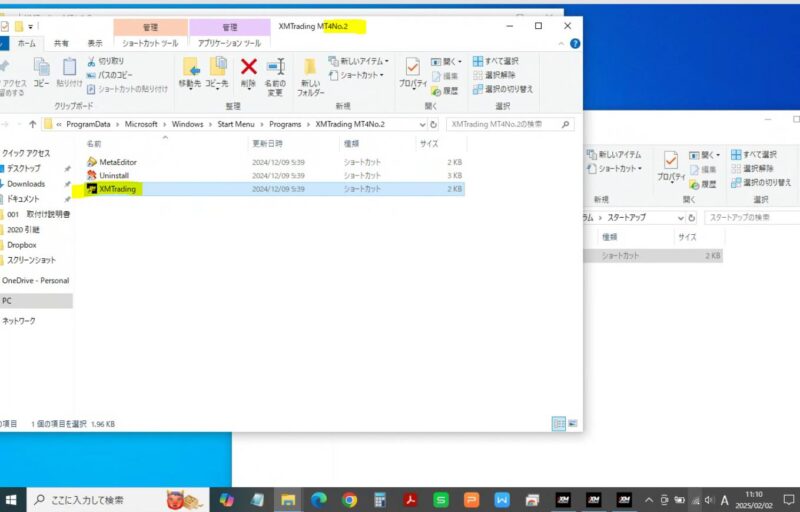Click the Up arrow beside the address bar
Screen dimensions: 800x512
(x=33, y=124)
